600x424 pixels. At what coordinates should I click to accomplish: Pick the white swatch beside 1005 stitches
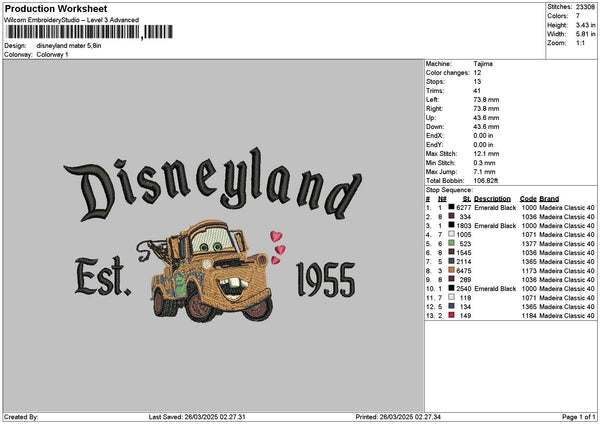click(452, 234)
